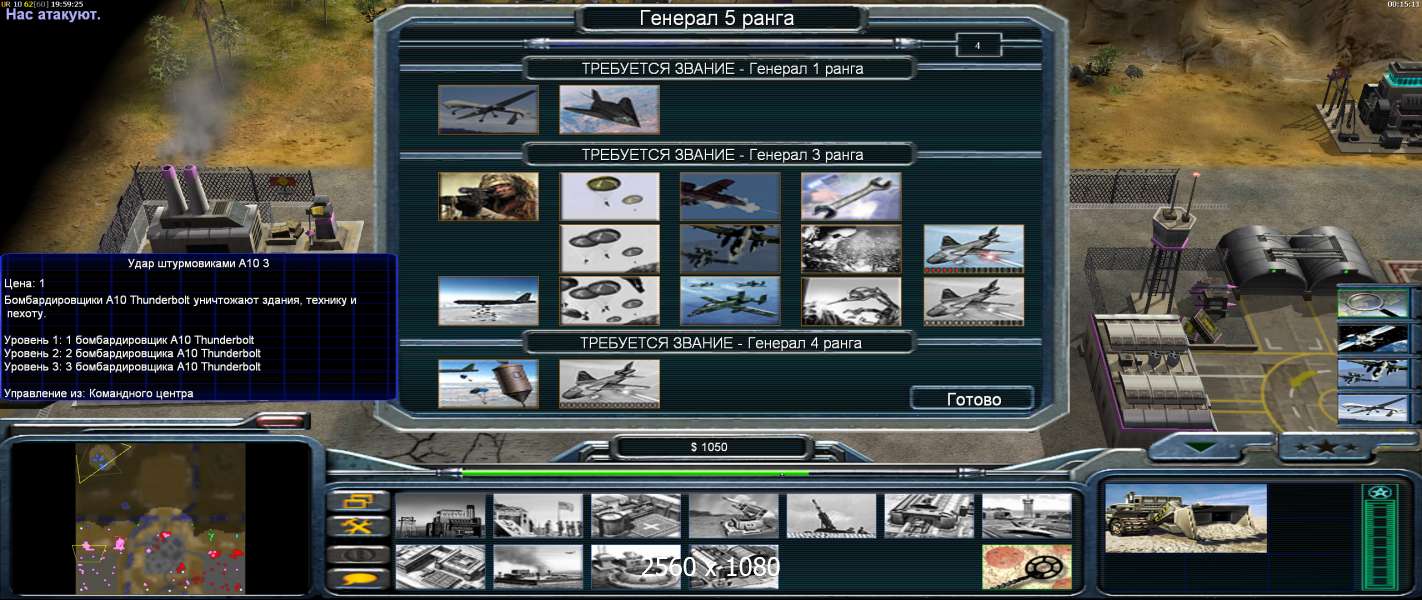The width and height of the screenshot is (1422, 600).
Task: Click the green energy power meter
Action: [x=1380, y=536]
